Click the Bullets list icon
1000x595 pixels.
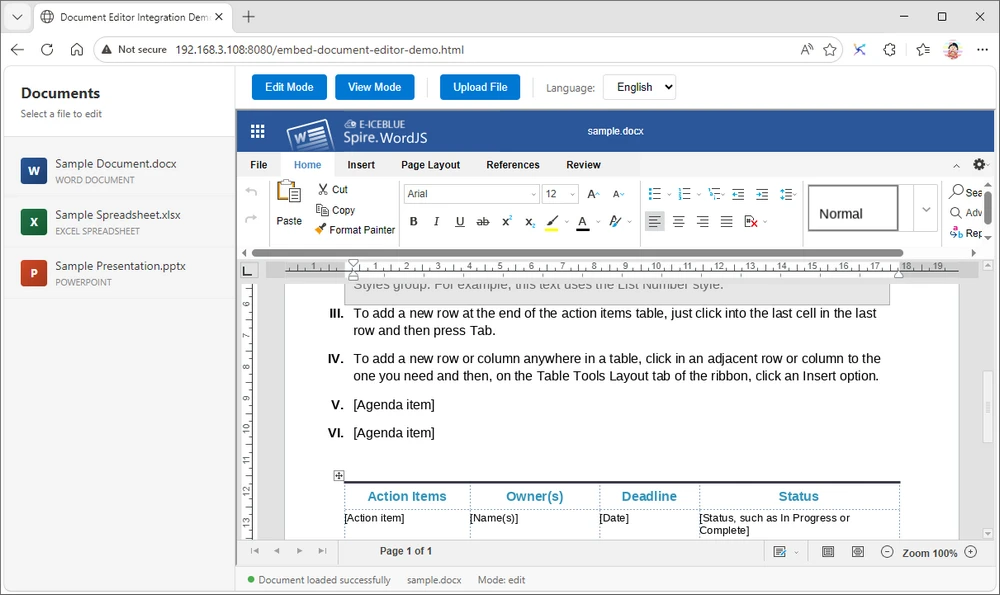(x=654, y=194)
